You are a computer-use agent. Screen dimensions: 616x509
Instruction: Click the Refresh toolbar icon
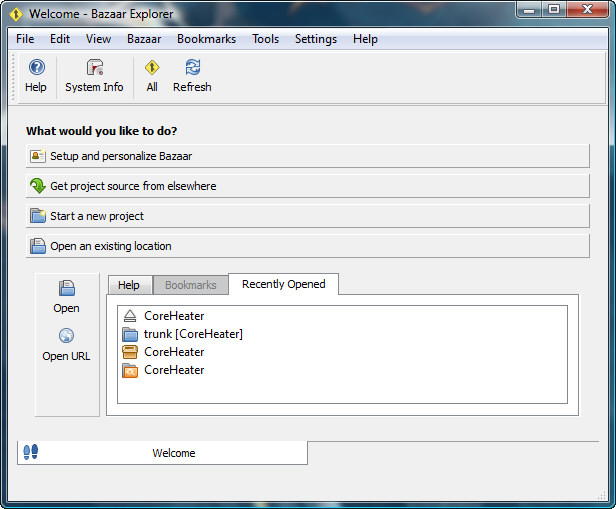(x=192, y=68)
